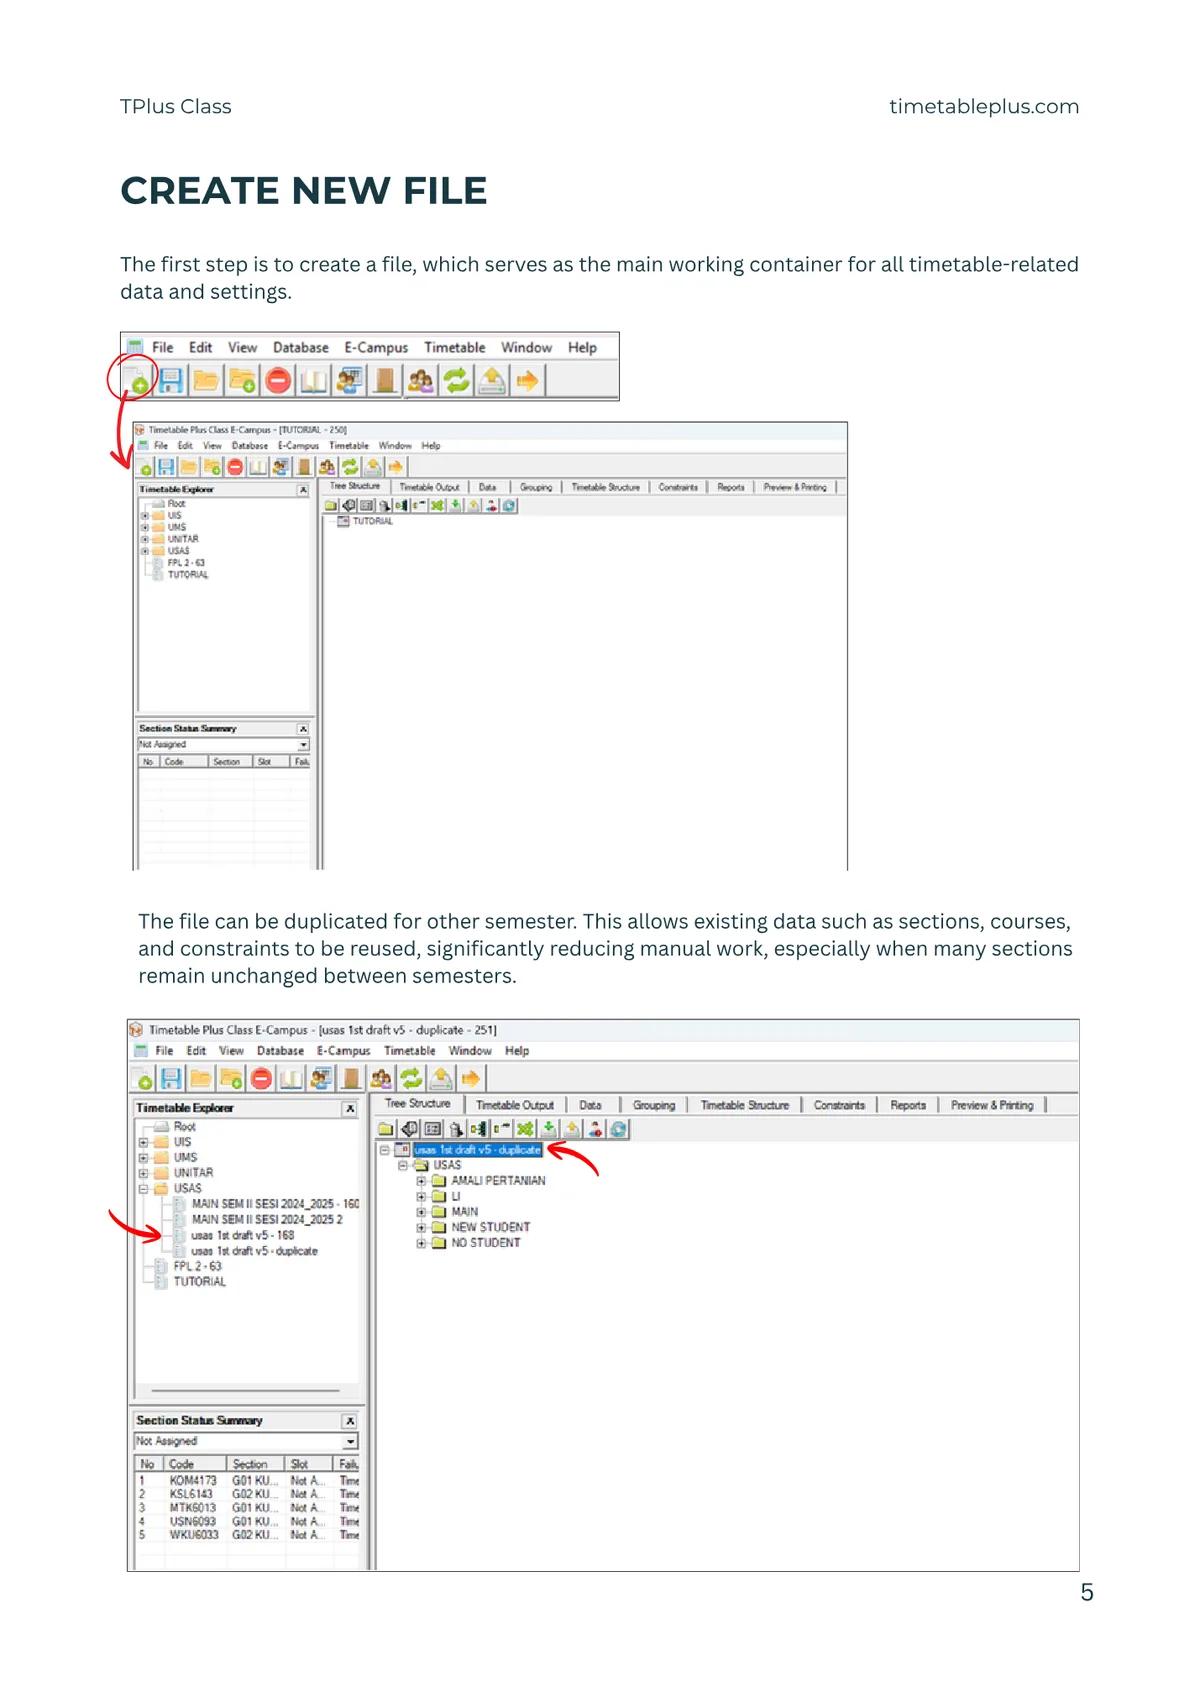The width and height of the screenshot is (1200, 1697).
Task: Click the orange arrow icon in top toolbar snippet
Action: tap(528, 381)
